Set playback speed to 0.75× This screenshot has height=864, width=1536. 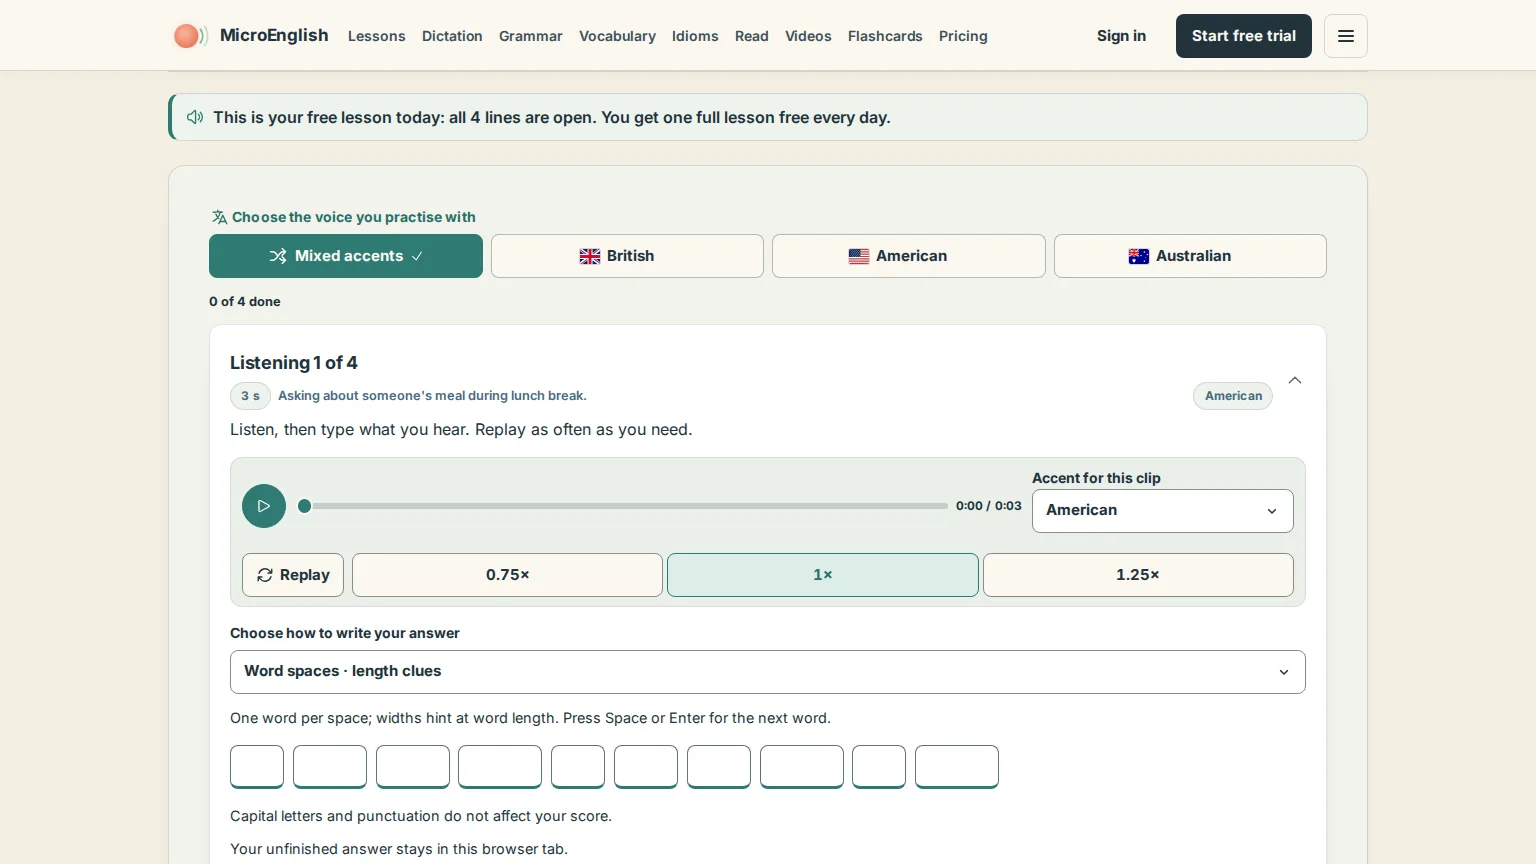point(507,575)
